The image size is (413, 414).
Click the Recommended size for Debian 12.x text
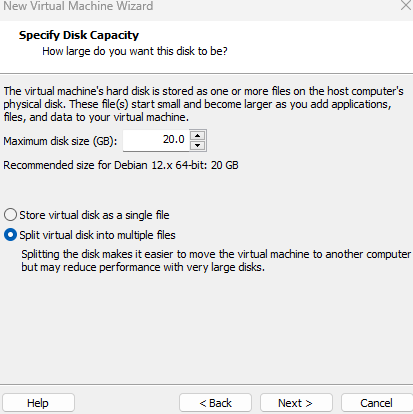pos(121,165)
